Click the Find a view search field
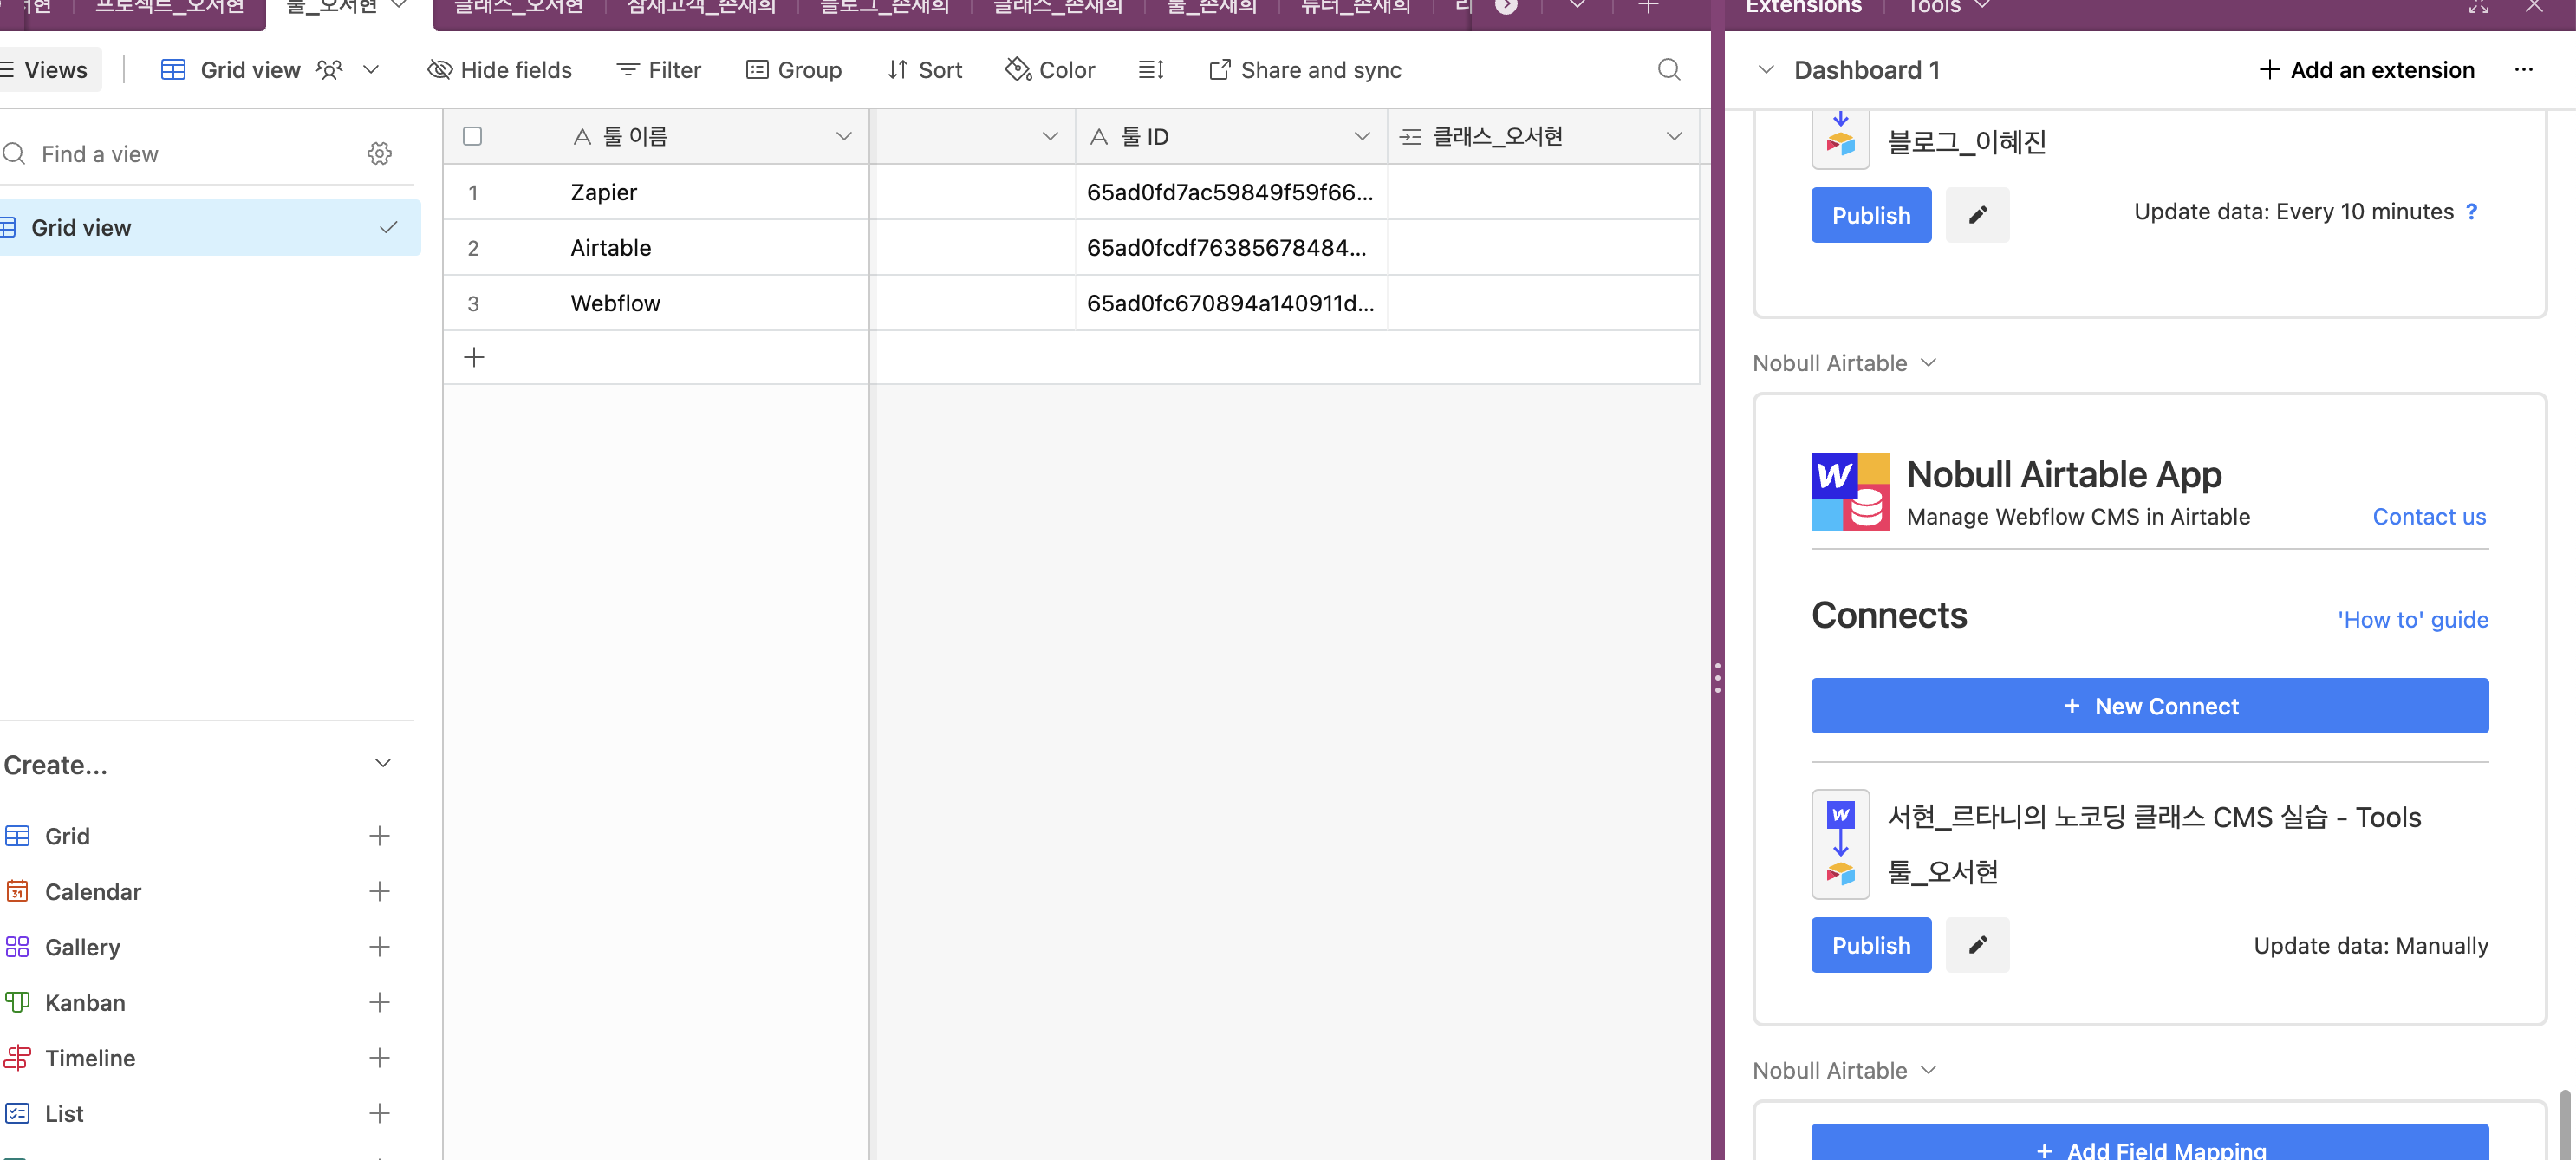2576x1160 pixels. coord(180,154)
